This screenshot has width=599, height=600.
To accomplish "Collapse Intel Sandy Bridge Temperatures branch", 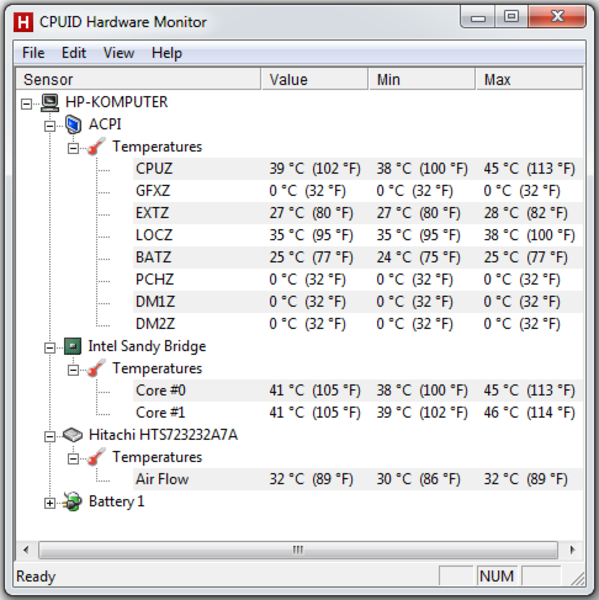I will [x=73, y=370].
